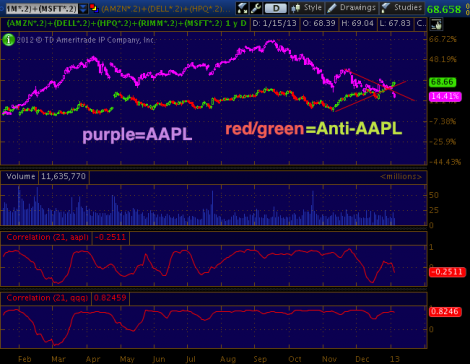Click the volume value 11,635,770
Screen dimensions: 470x364
point(63,176)
